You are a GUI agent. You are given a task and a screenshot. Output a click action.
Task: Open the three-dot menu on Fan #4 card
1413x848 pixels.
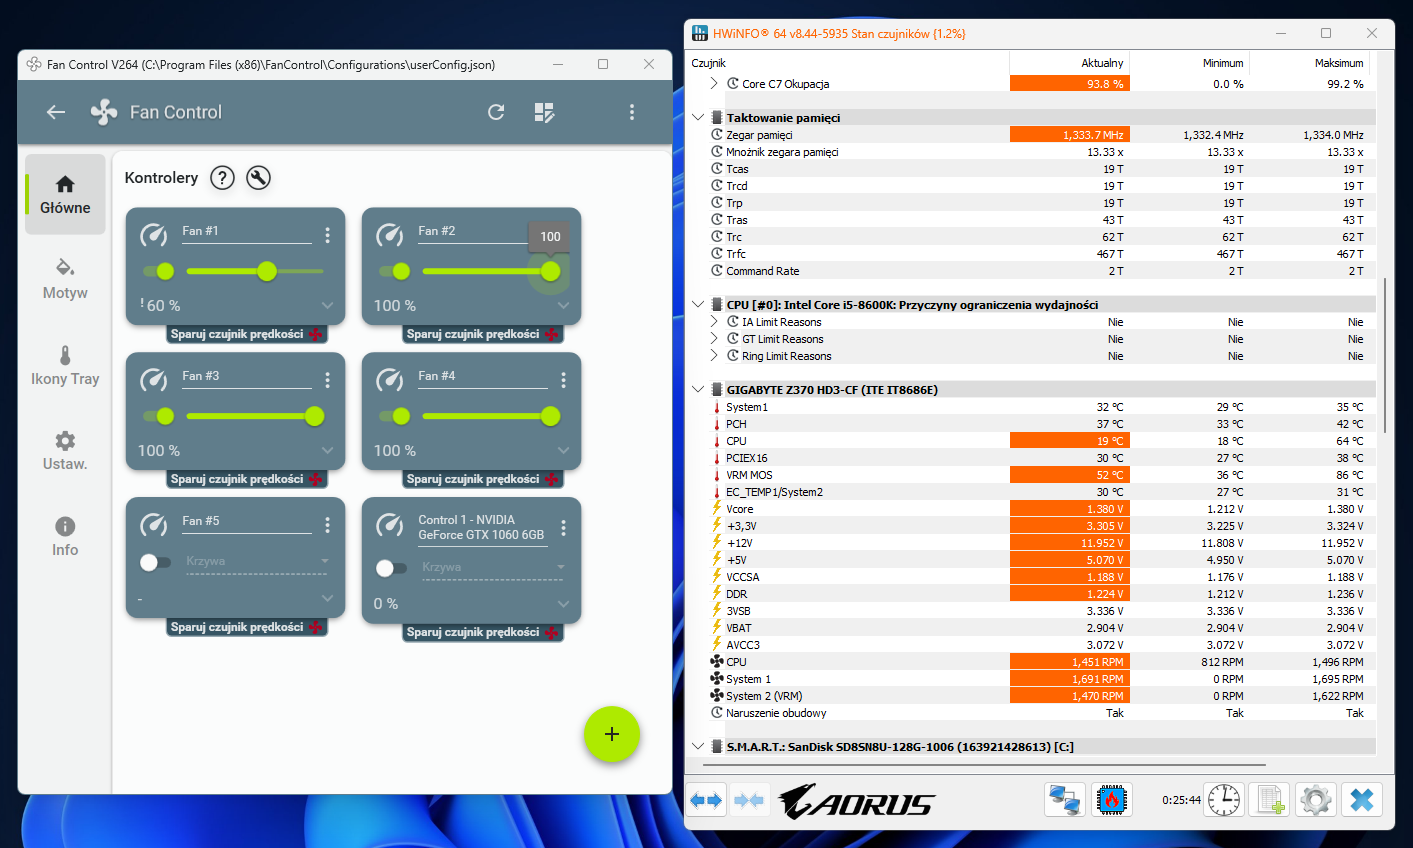[563, 380]
